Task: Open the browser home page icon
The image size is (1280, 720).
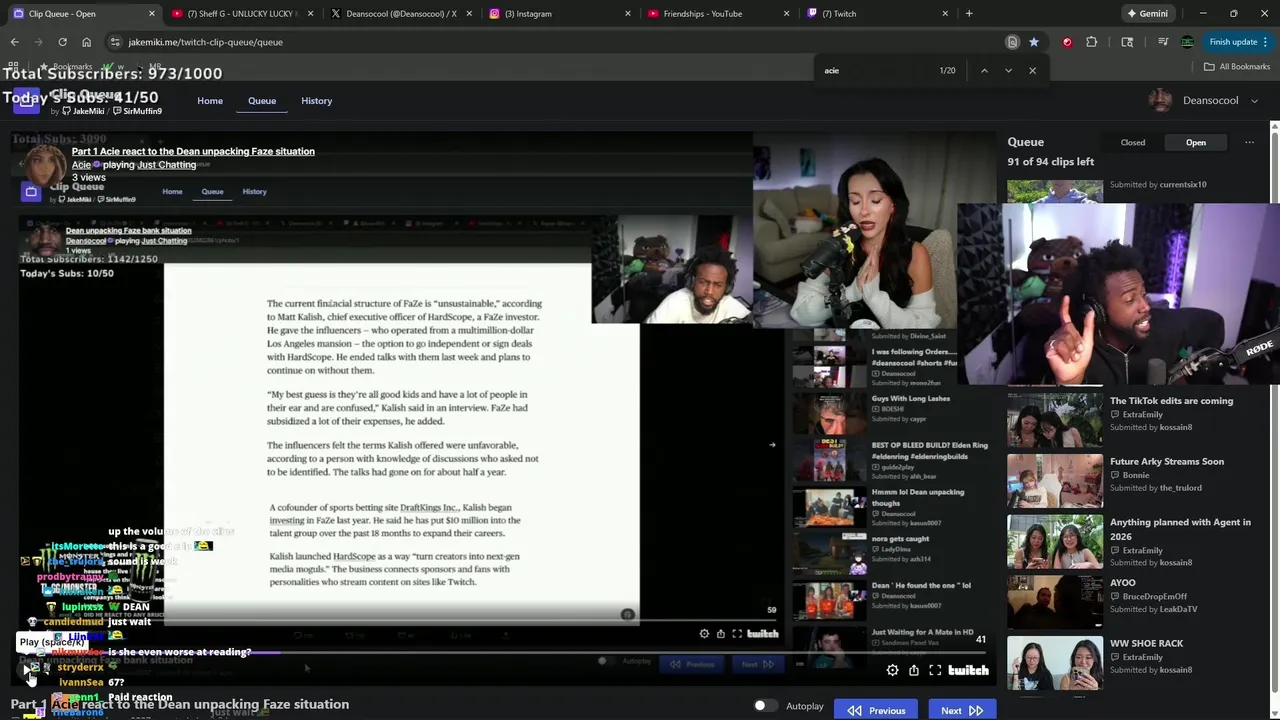Action: 86,42
